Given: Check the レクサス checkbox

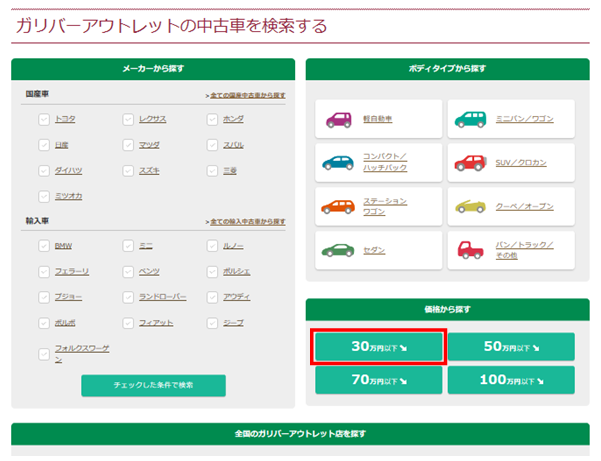Looking at the screenshot, I should (128, 120).
